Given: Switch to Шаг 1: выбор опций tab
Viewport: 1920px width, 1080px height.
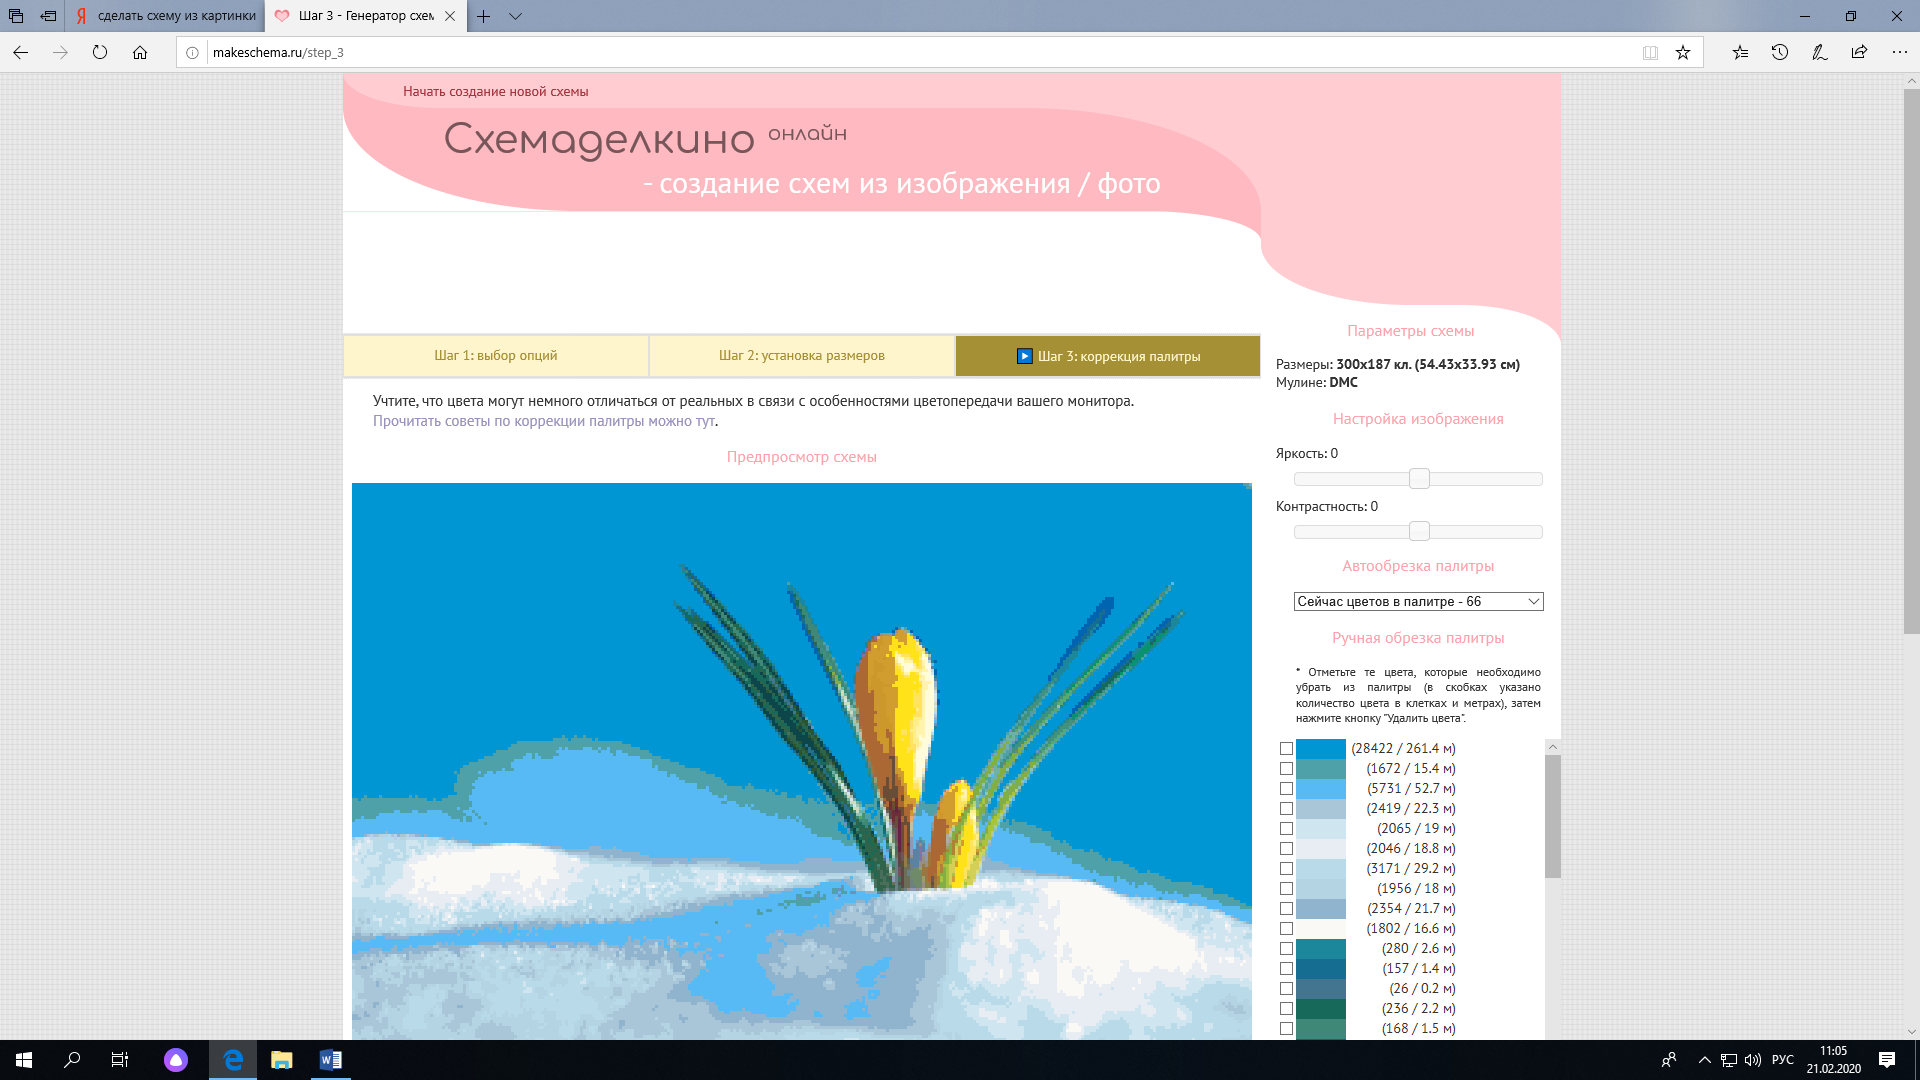Looking at the screenshot, I should [x=496, y=356].
